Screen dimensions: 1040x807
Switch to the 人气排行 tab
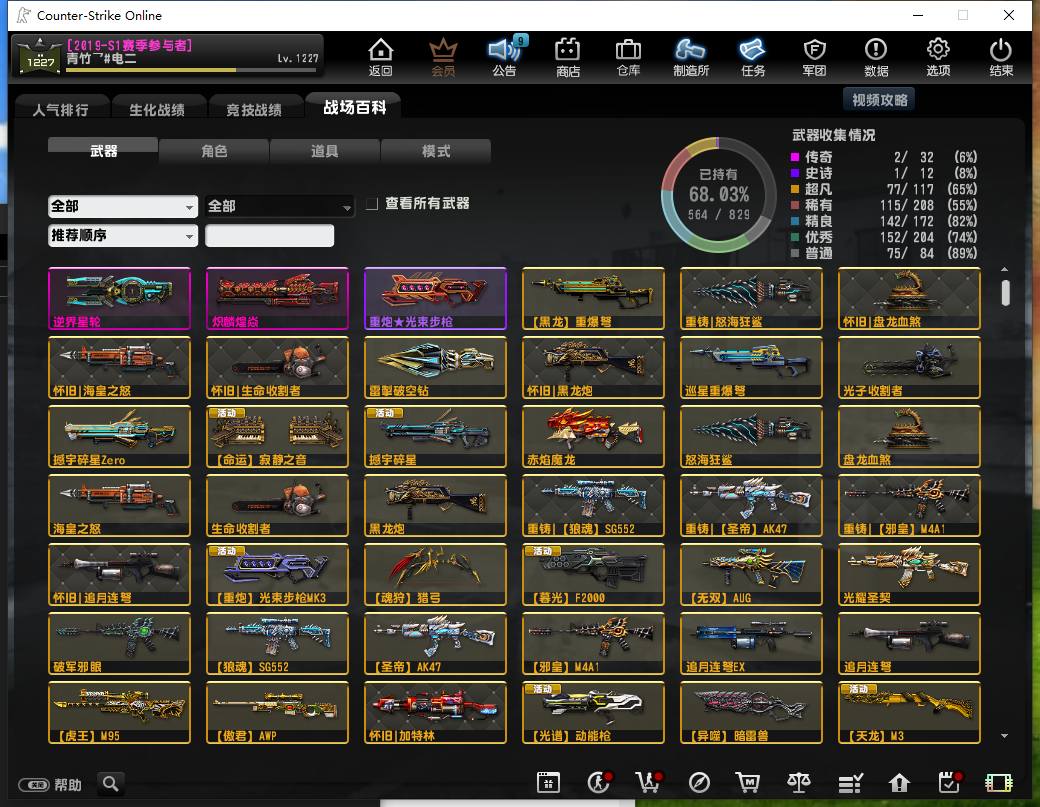coord(60,109)
